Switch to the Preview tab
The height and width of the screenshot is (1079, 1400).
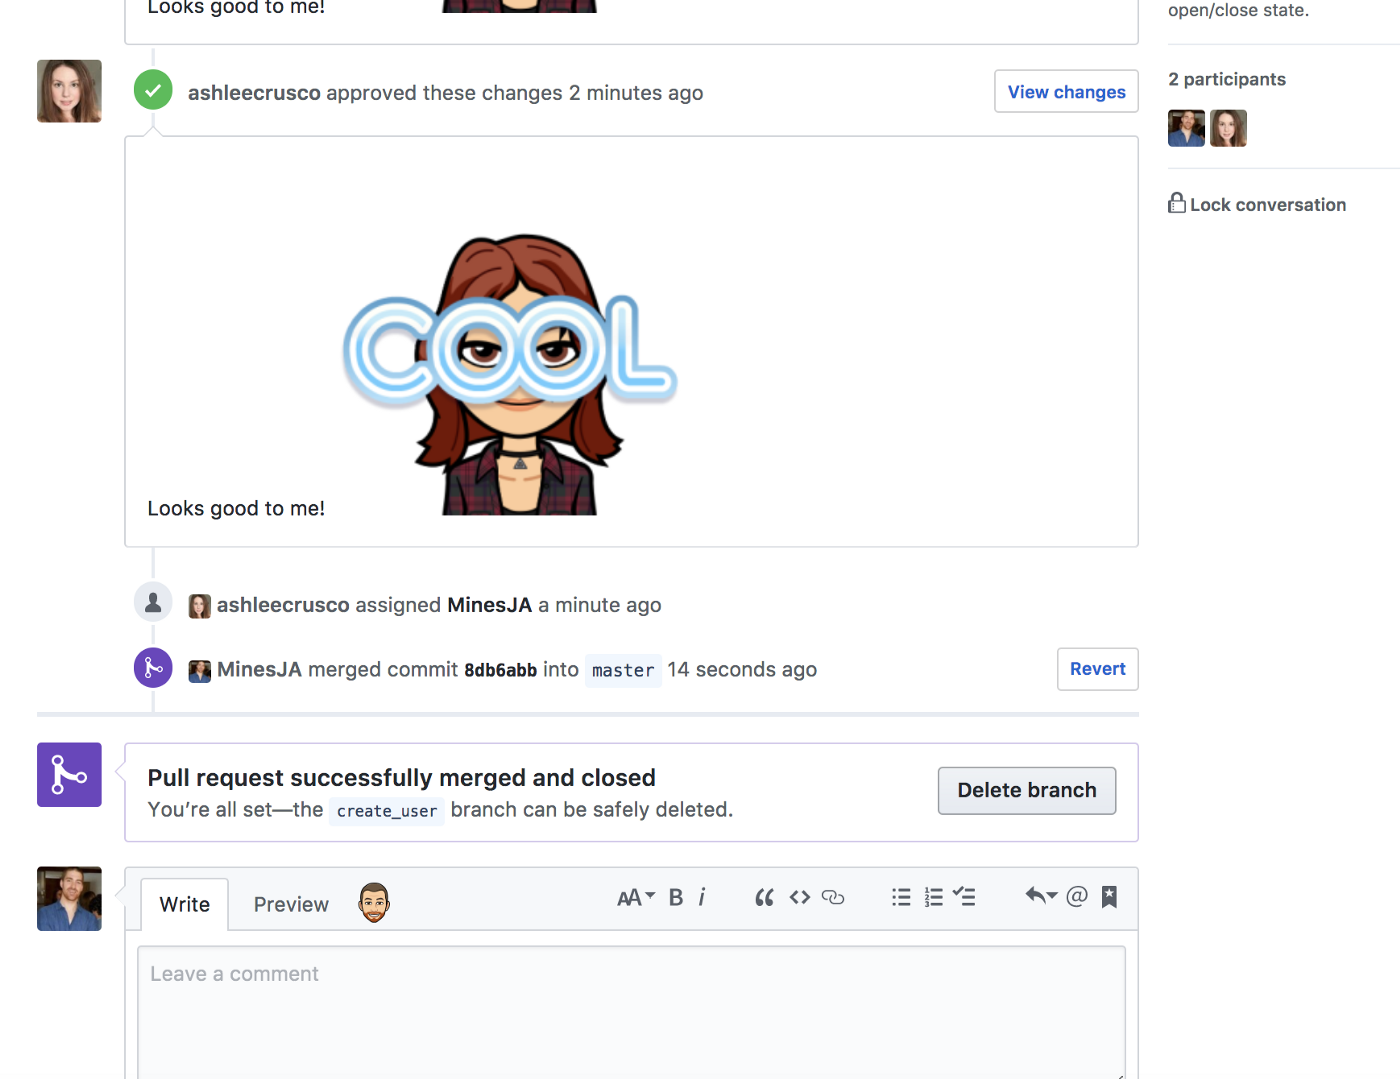tap(291, 903)
